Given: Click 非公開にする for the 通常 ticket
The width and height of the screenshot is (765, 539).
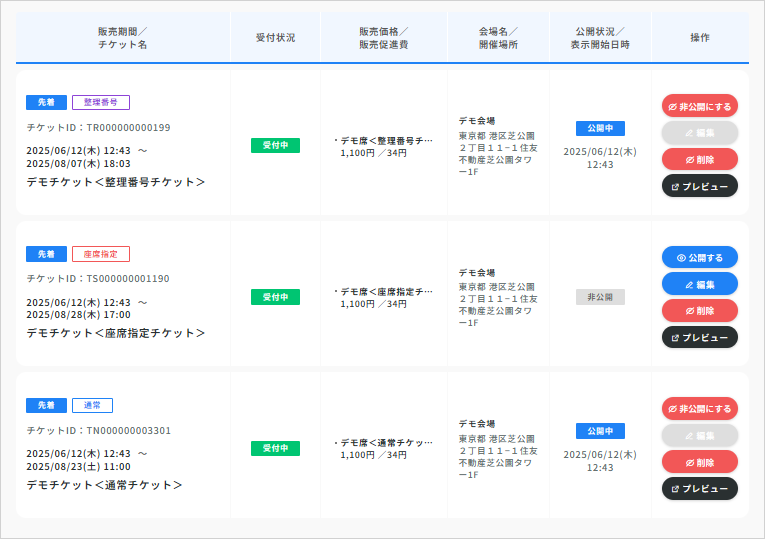Looking at the screenshot, I should (x=699, y=408).
